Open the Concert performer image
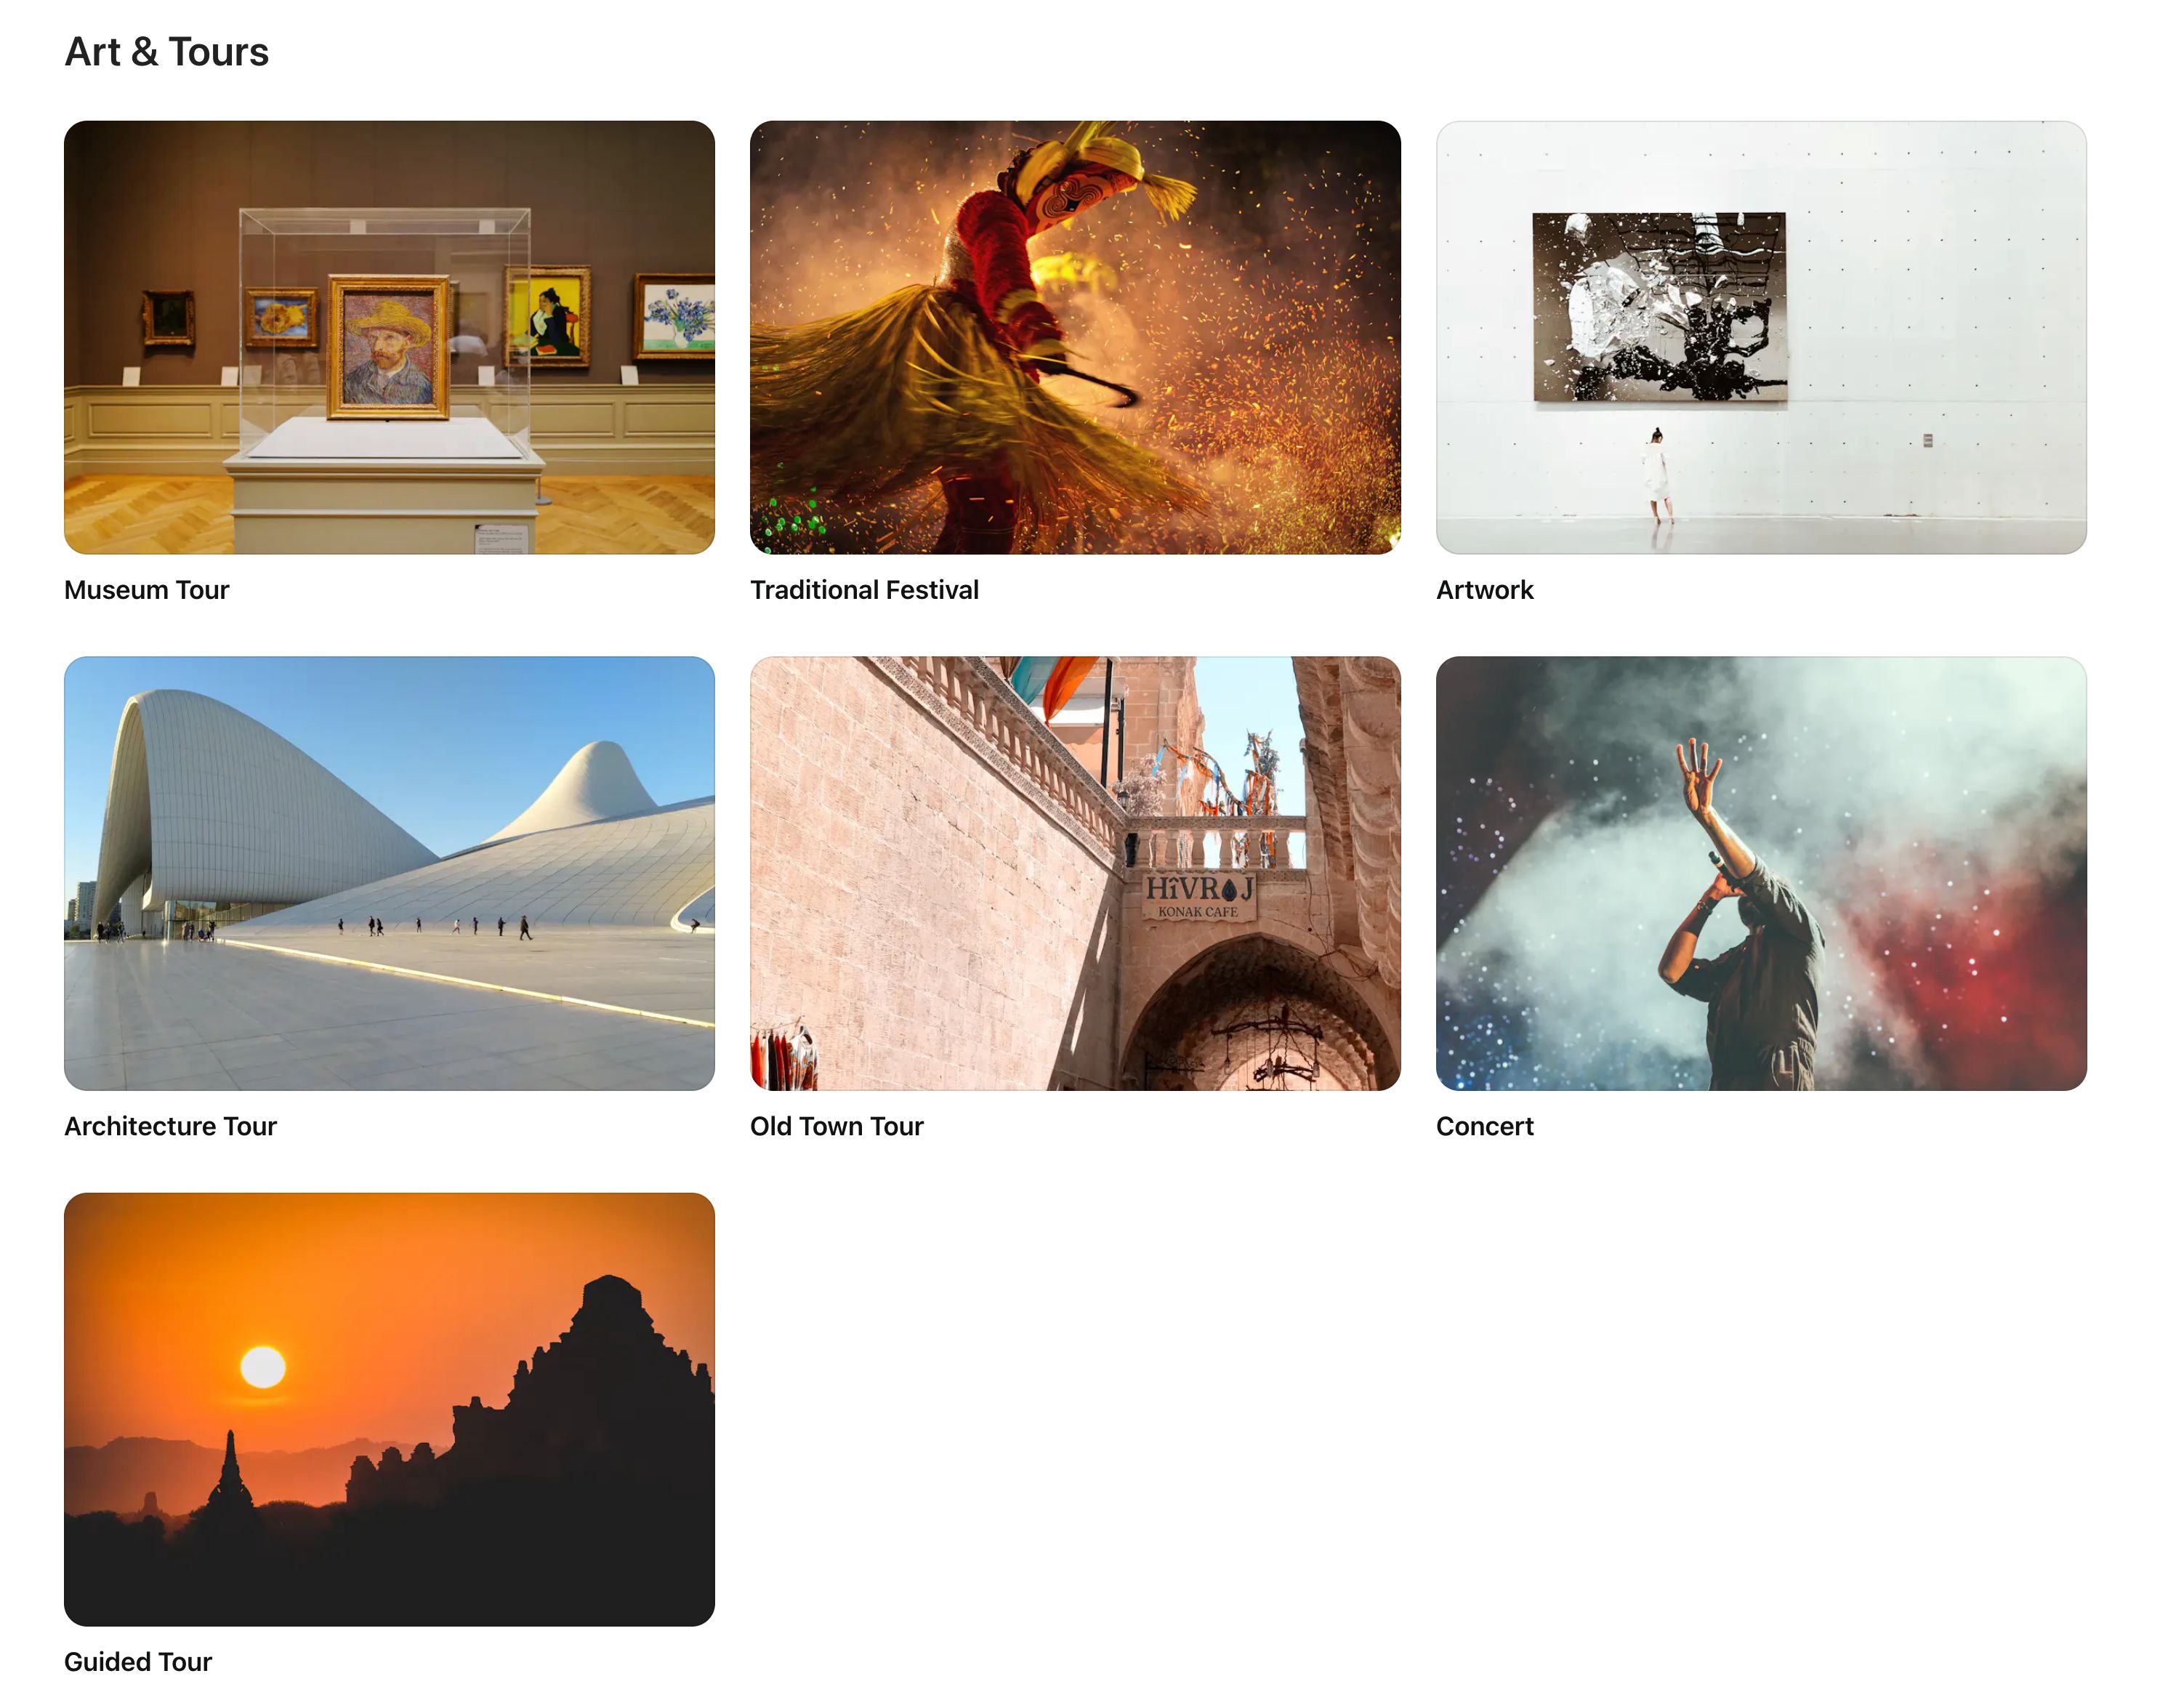Image resolution: width=2176 pixels, height=1708 pixels. pyautogui.click(x=1761, y=873)
